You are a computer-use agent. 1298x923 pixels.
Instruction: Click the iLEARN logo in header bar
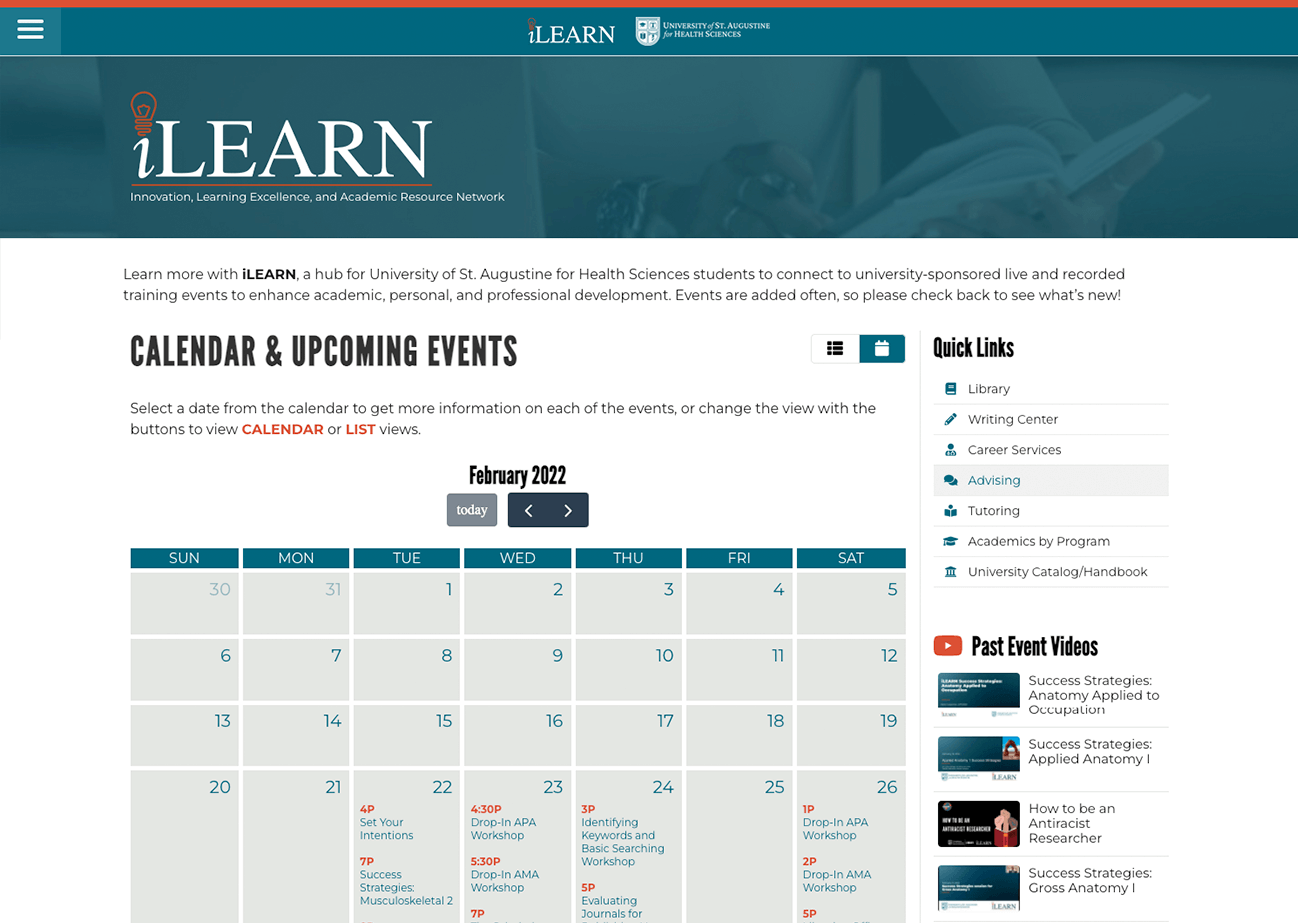click(571, 31)
